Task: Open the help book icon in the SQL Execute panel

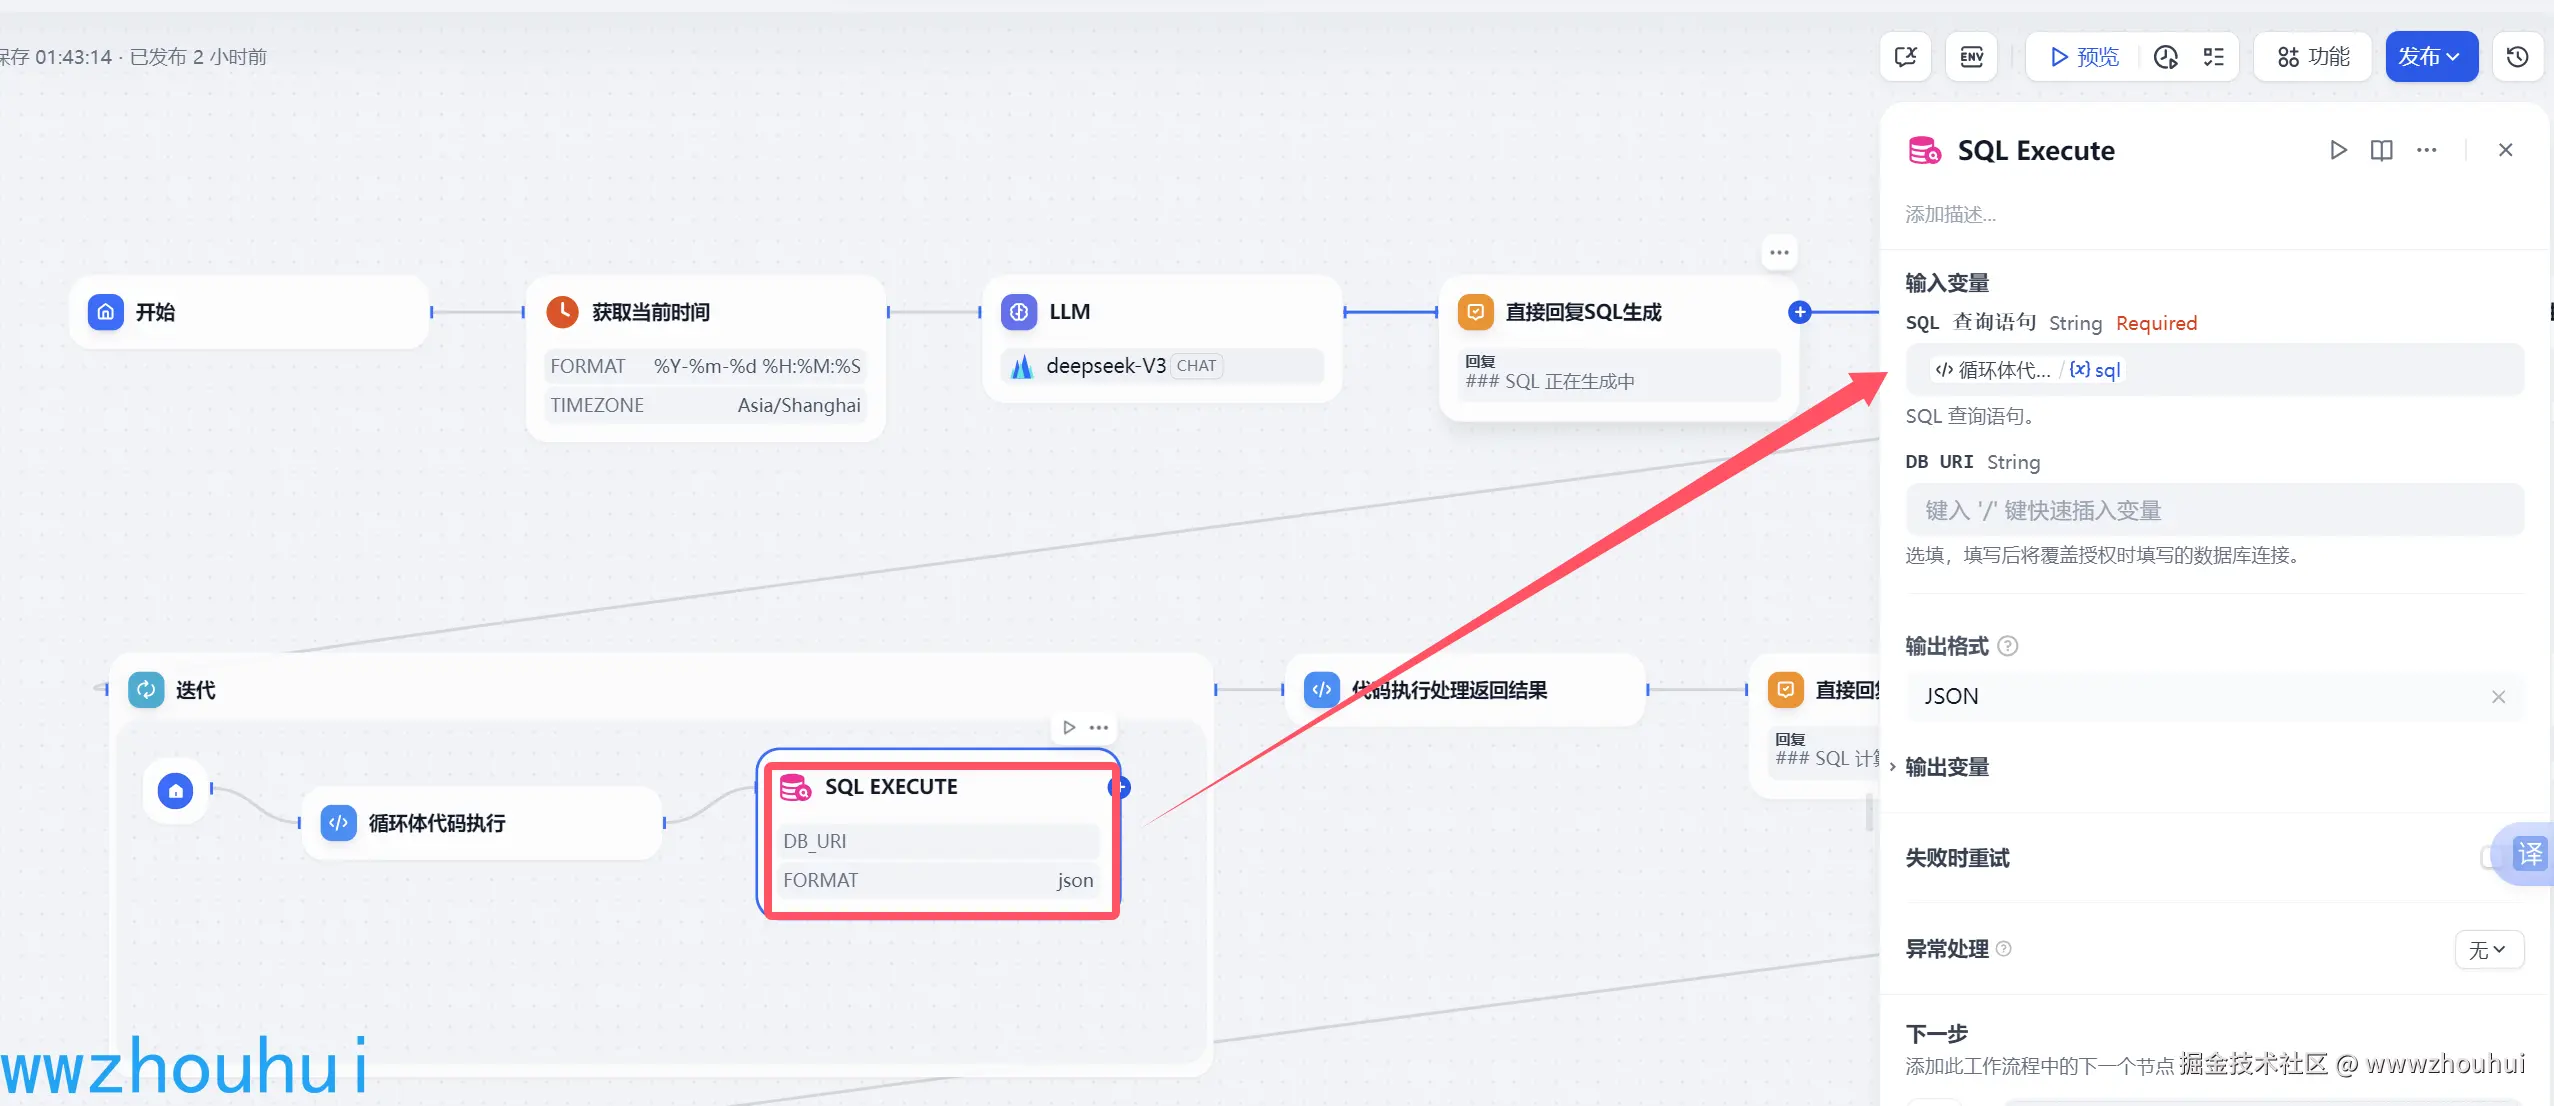Action: pos(2382,150)
